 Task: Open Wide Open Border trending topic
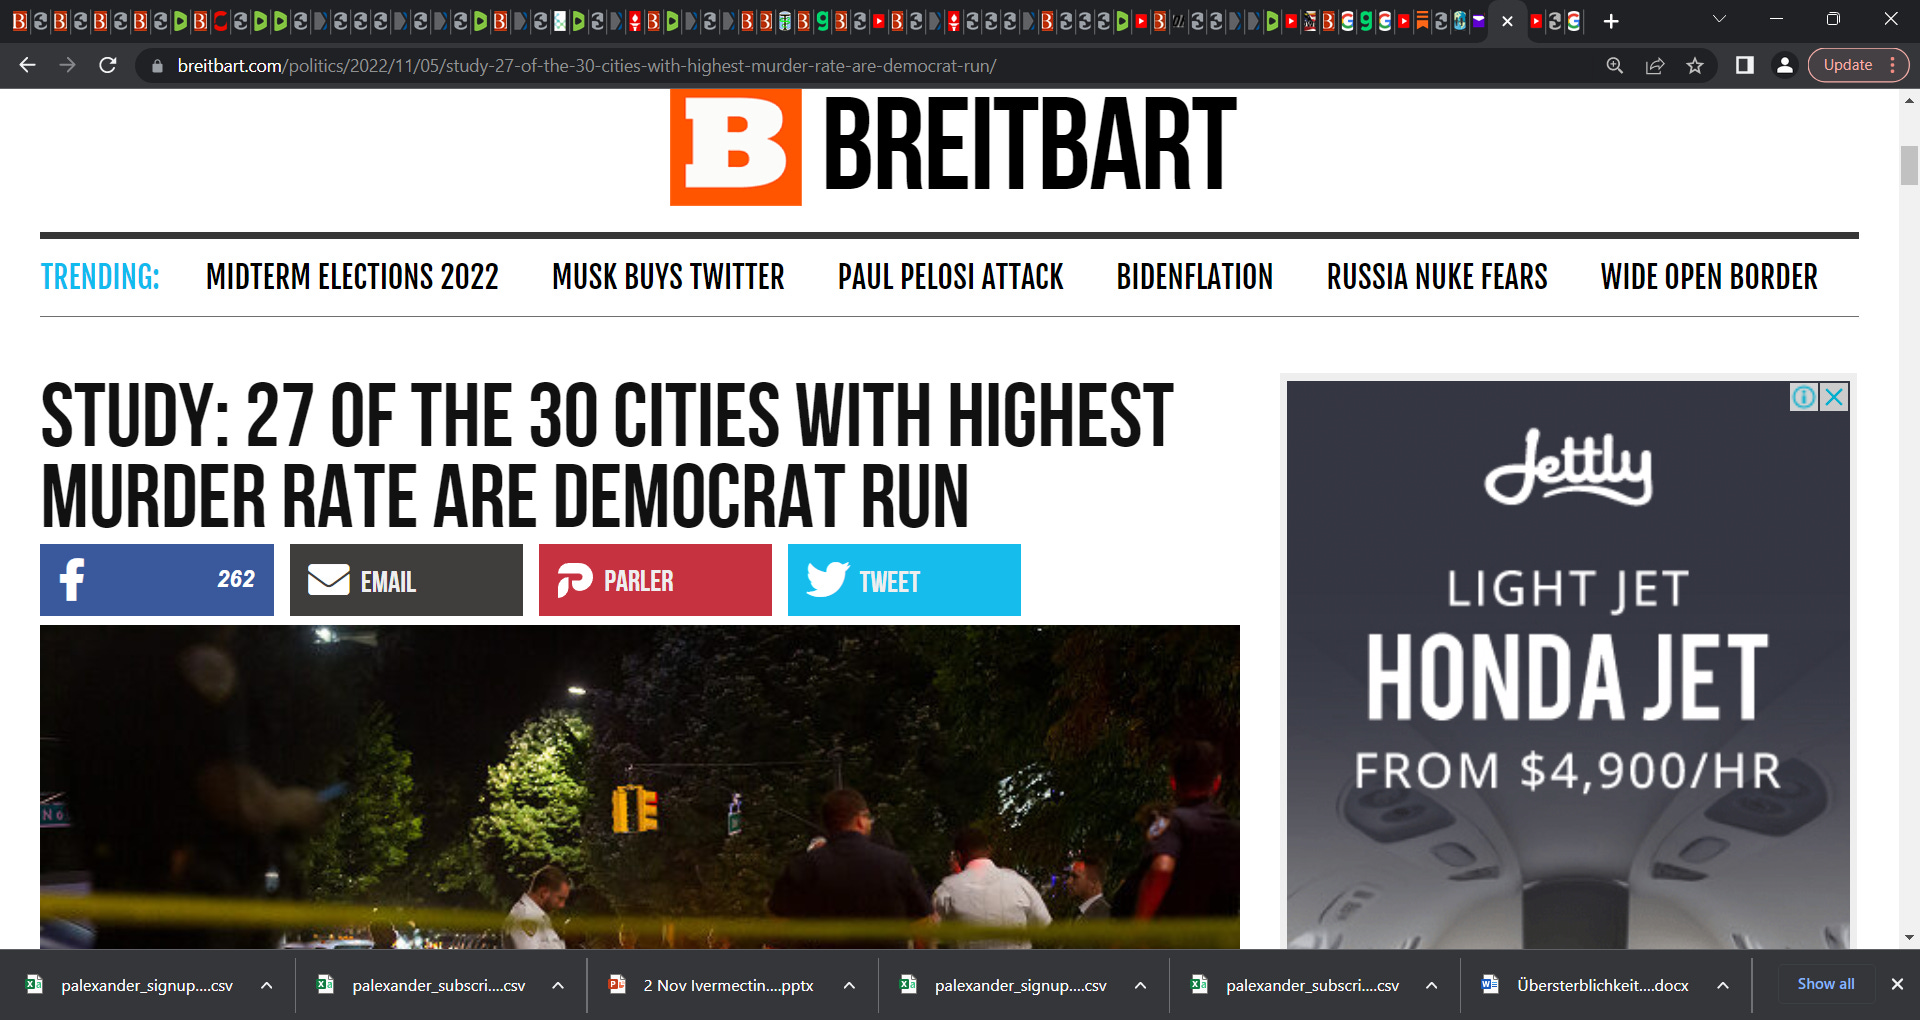tap(1709, 277)
